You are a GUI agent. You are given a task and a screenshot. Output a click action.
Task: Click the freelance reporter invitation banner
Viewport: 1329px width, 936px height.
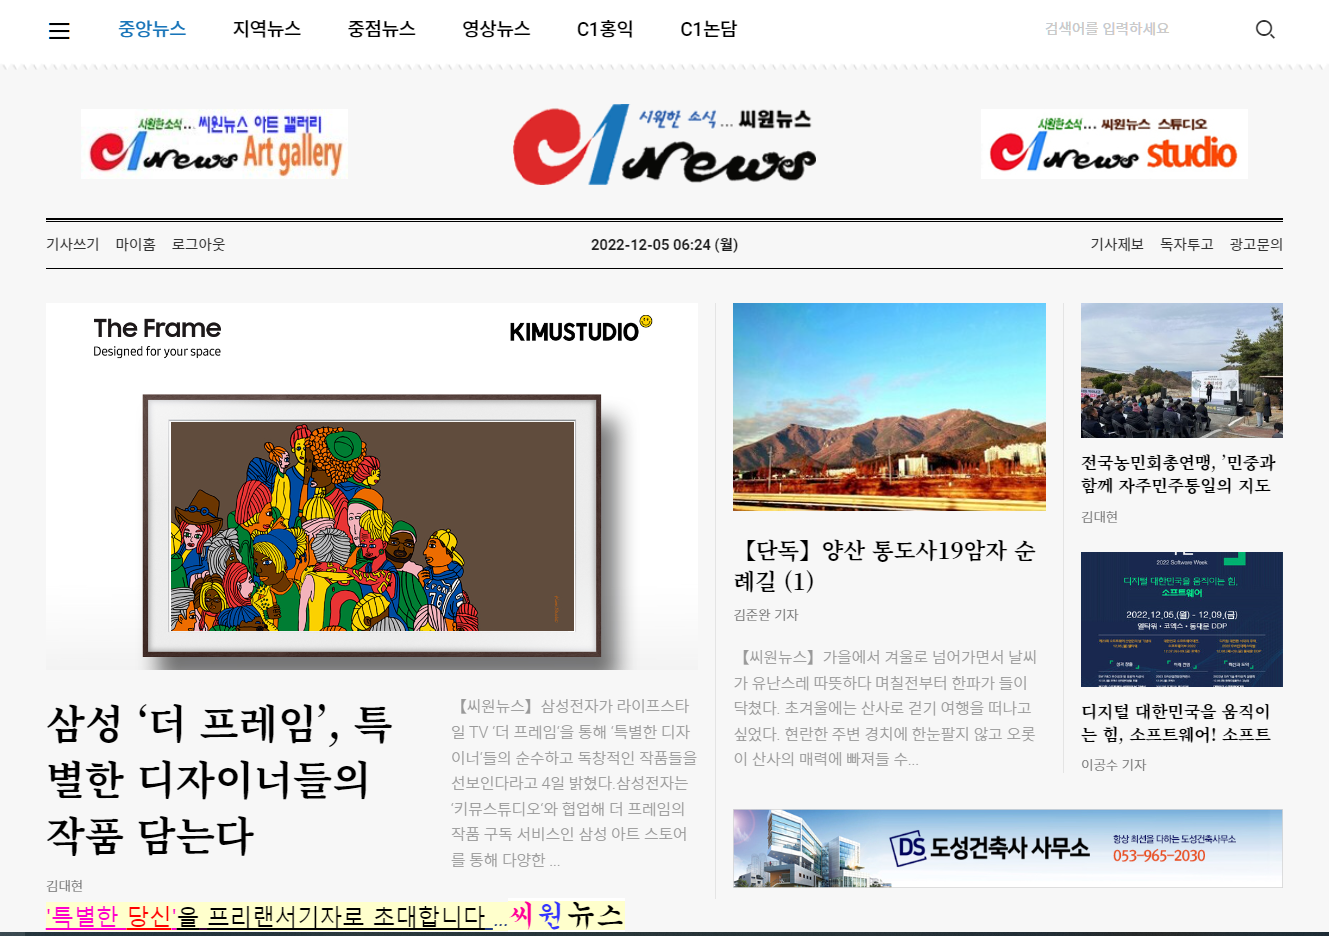[335, 915]
